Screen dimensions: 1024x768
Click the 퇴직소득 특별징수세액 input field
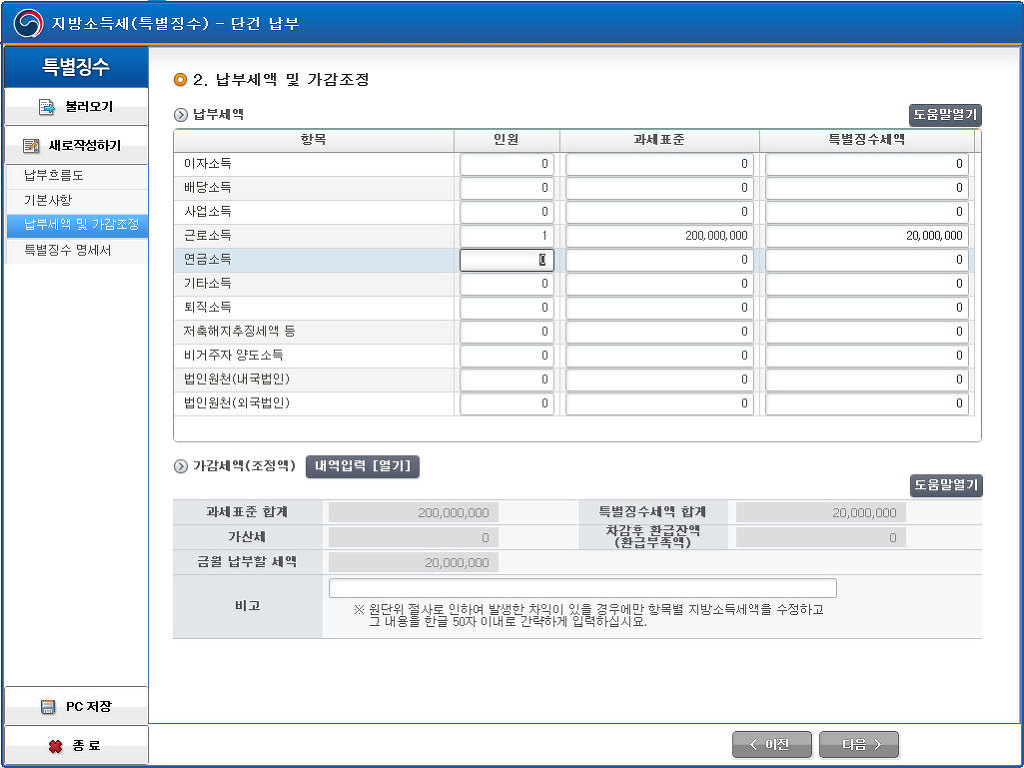(866, 308)
